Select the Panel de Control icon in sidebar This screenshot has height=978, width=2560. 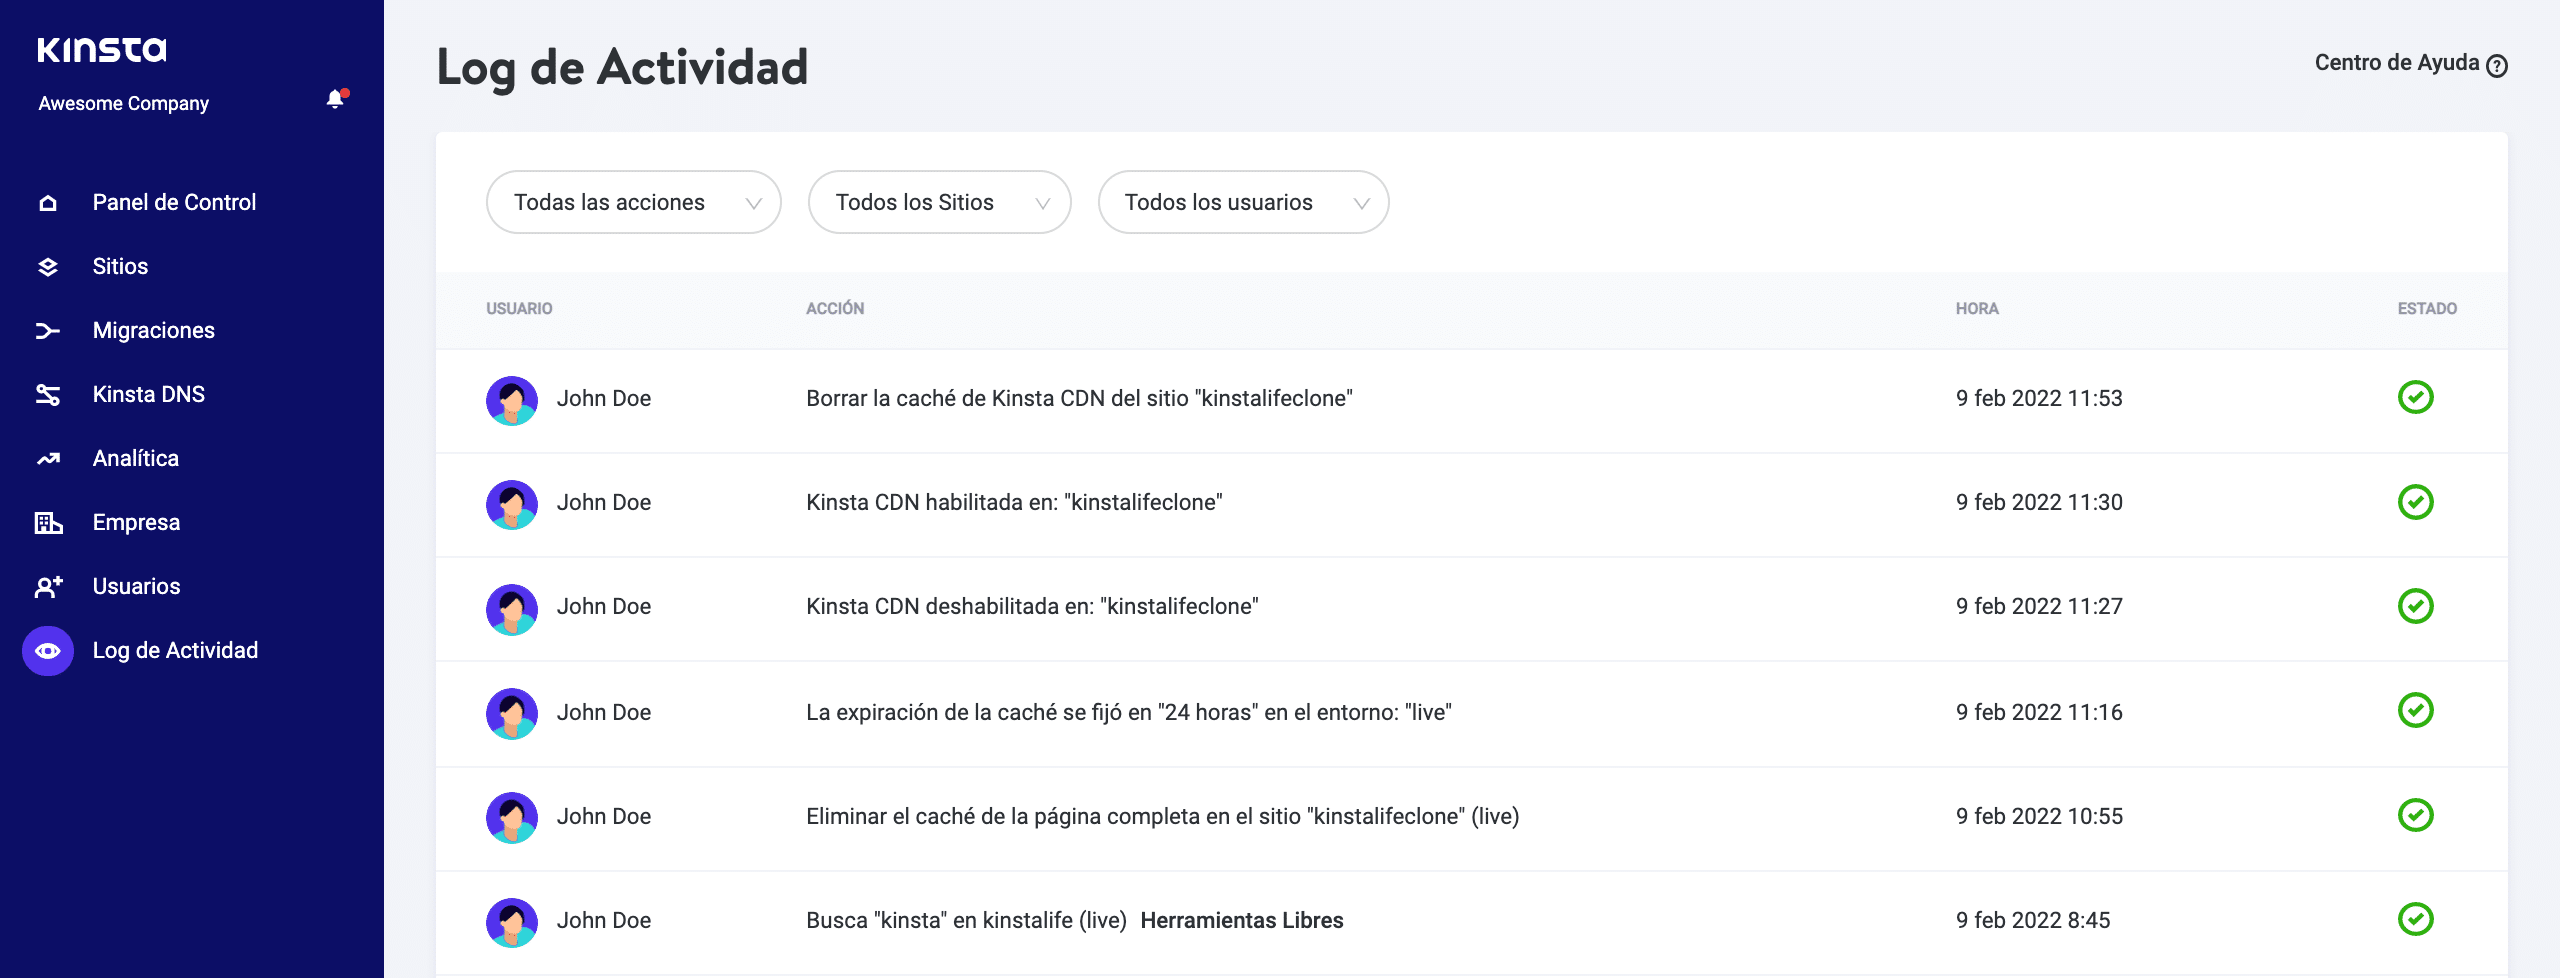(47, 201)
